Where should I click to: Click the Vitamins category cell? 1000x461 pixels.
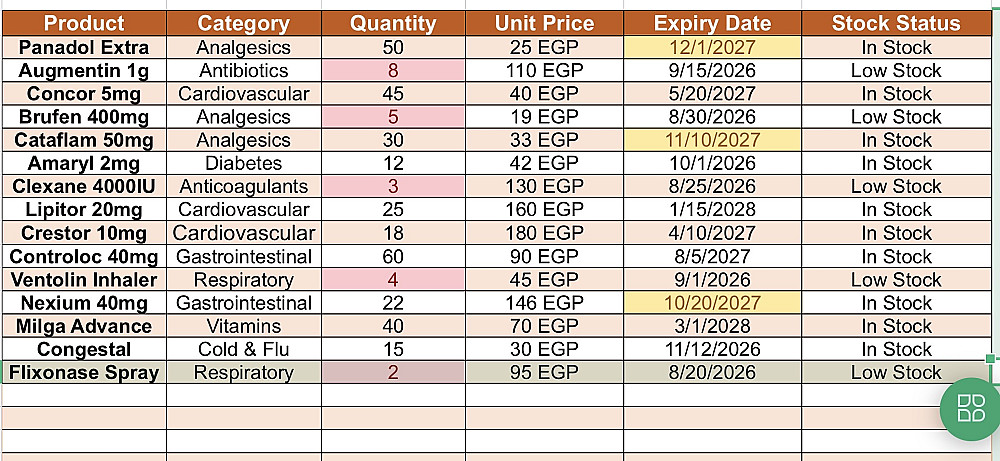click(244, 326)
